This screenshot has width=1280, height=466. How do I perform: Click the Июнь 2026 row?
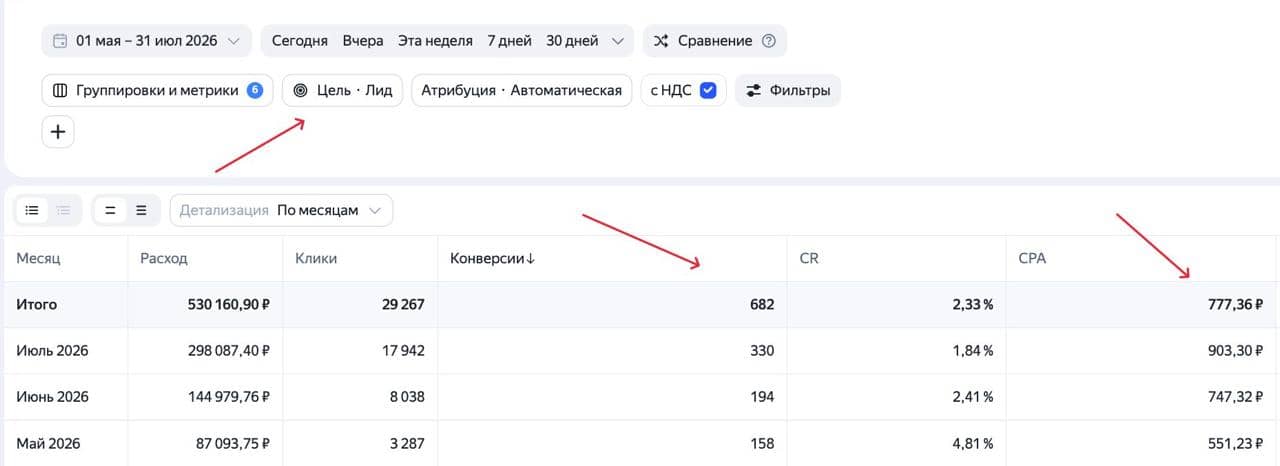tap(640, 396)
